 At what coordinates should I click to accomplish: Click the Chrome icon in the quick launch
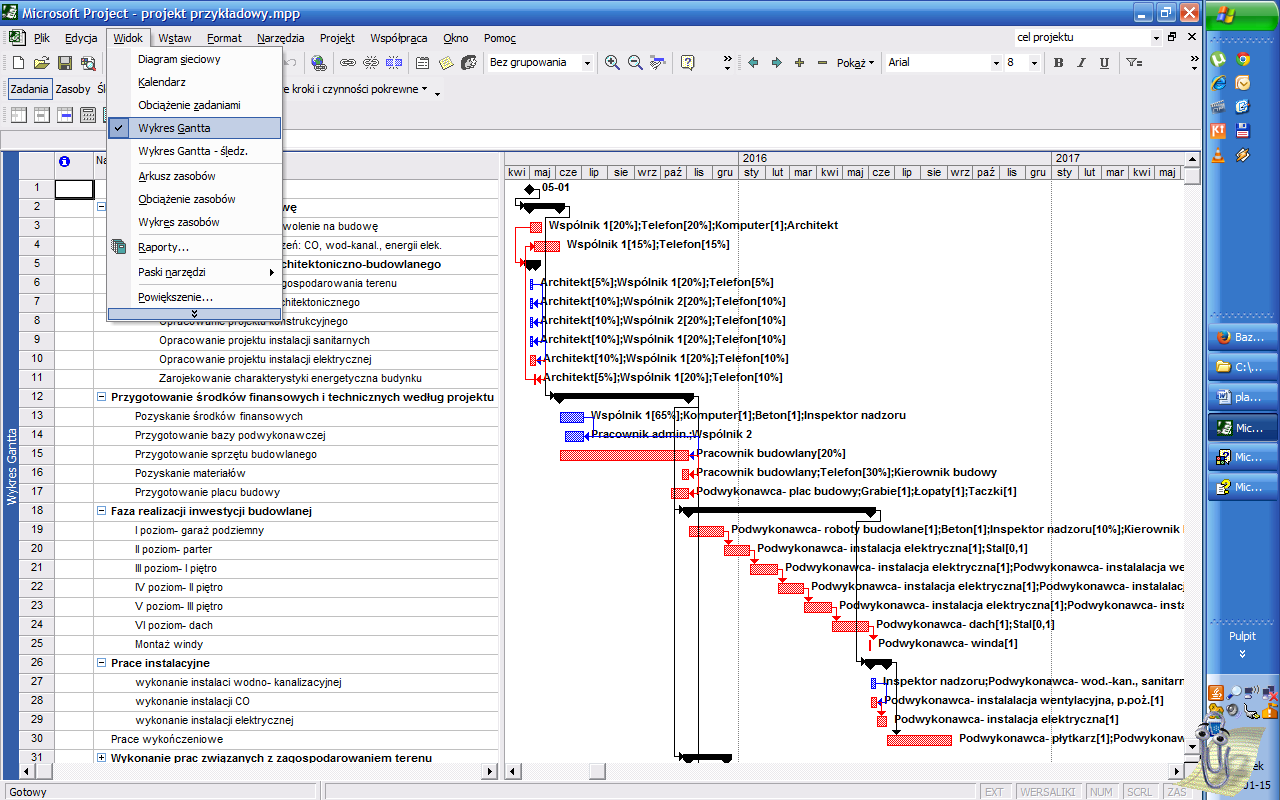coord(1243,58)
